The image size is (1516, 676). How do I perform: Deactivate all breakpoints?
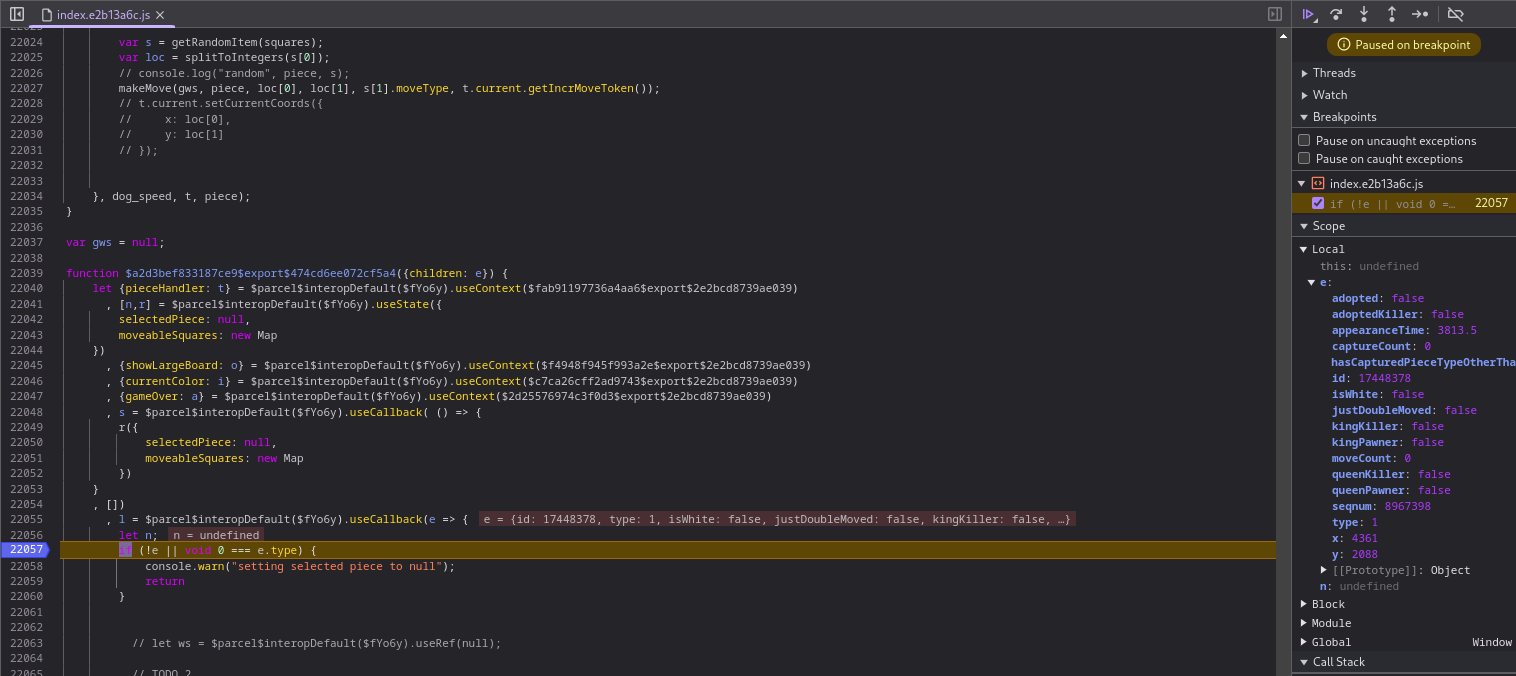click(x=1455, y=14)
